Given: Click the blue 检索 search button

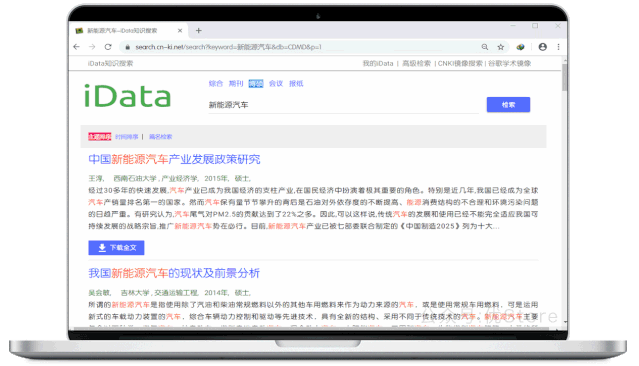Looking at the screenshot, I should point(508,105).
